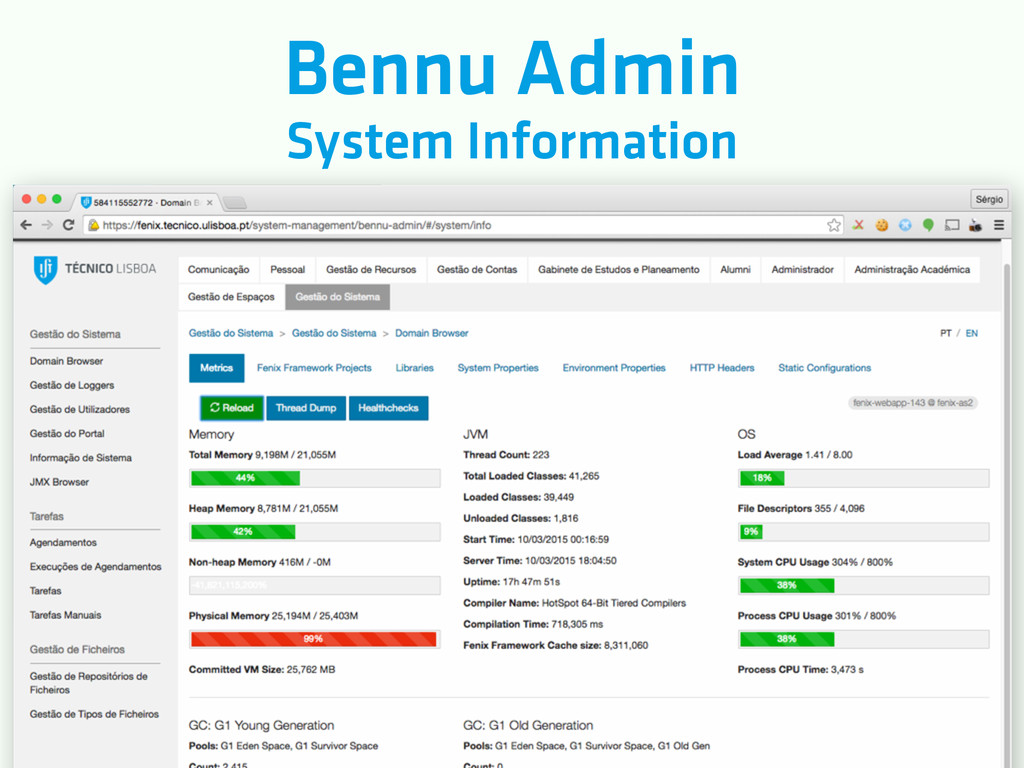Click the site security padlock icon
The width and height of the screenshot is (1024, 768).
coord(93,225)
